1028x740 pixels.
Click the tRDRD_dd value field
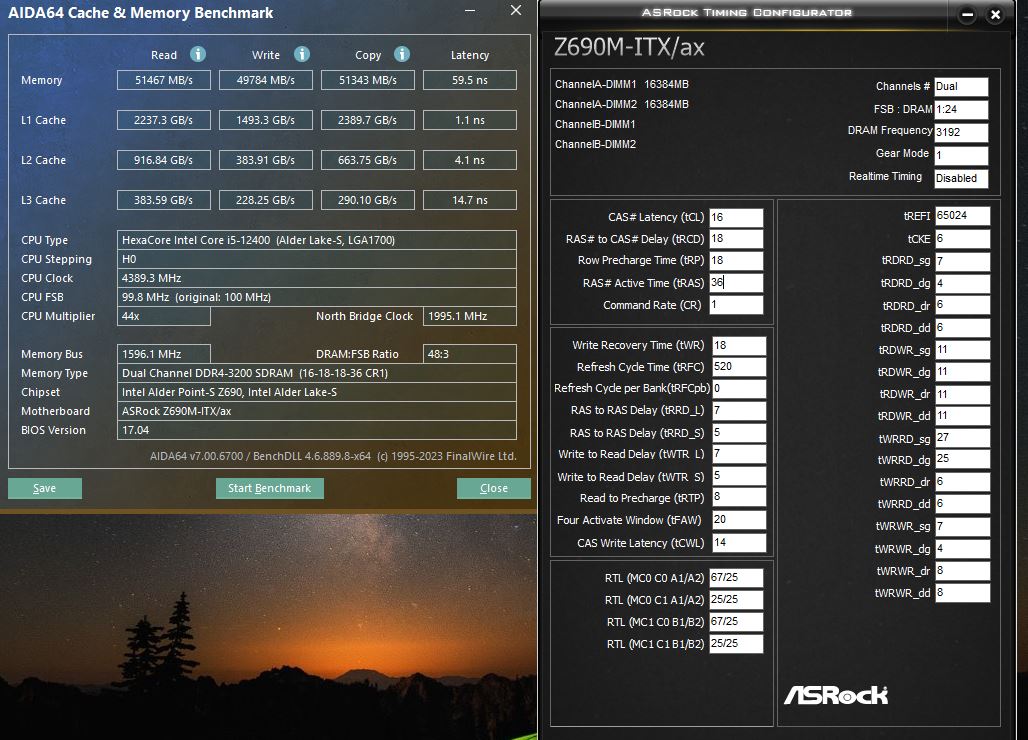(x=962, y=328)
